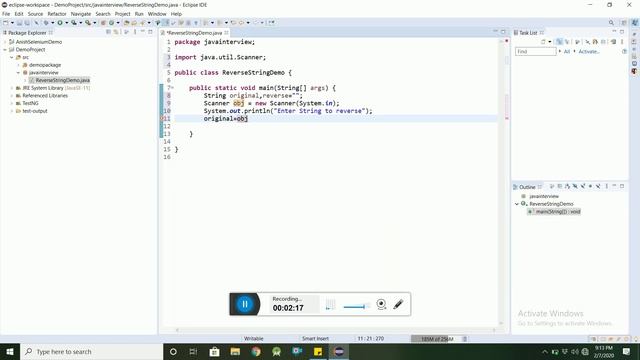Collapse the javainterview package node
This screenshot has width=640, height=360.
[x=18, y=73]
